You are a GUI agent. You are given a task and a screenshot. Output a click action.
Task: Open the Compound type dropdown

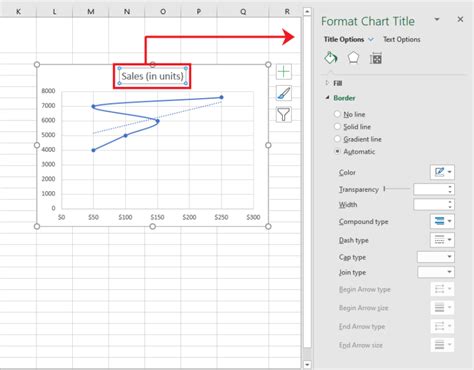[x=442, y=221]
